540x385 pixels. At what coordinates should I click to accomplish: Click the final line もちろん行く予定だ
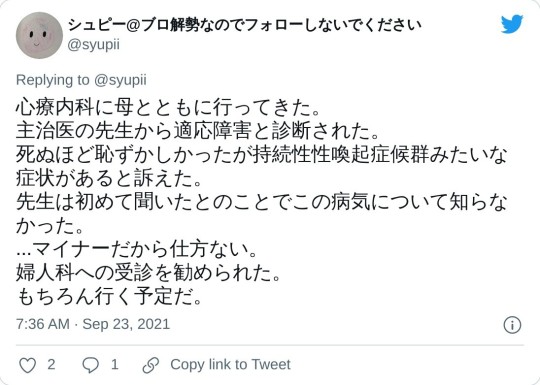[109, 296]
